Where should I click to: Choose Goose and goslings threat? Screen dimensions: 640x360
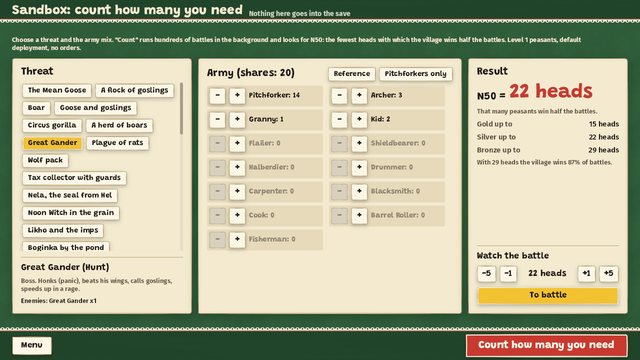point(96,108)
